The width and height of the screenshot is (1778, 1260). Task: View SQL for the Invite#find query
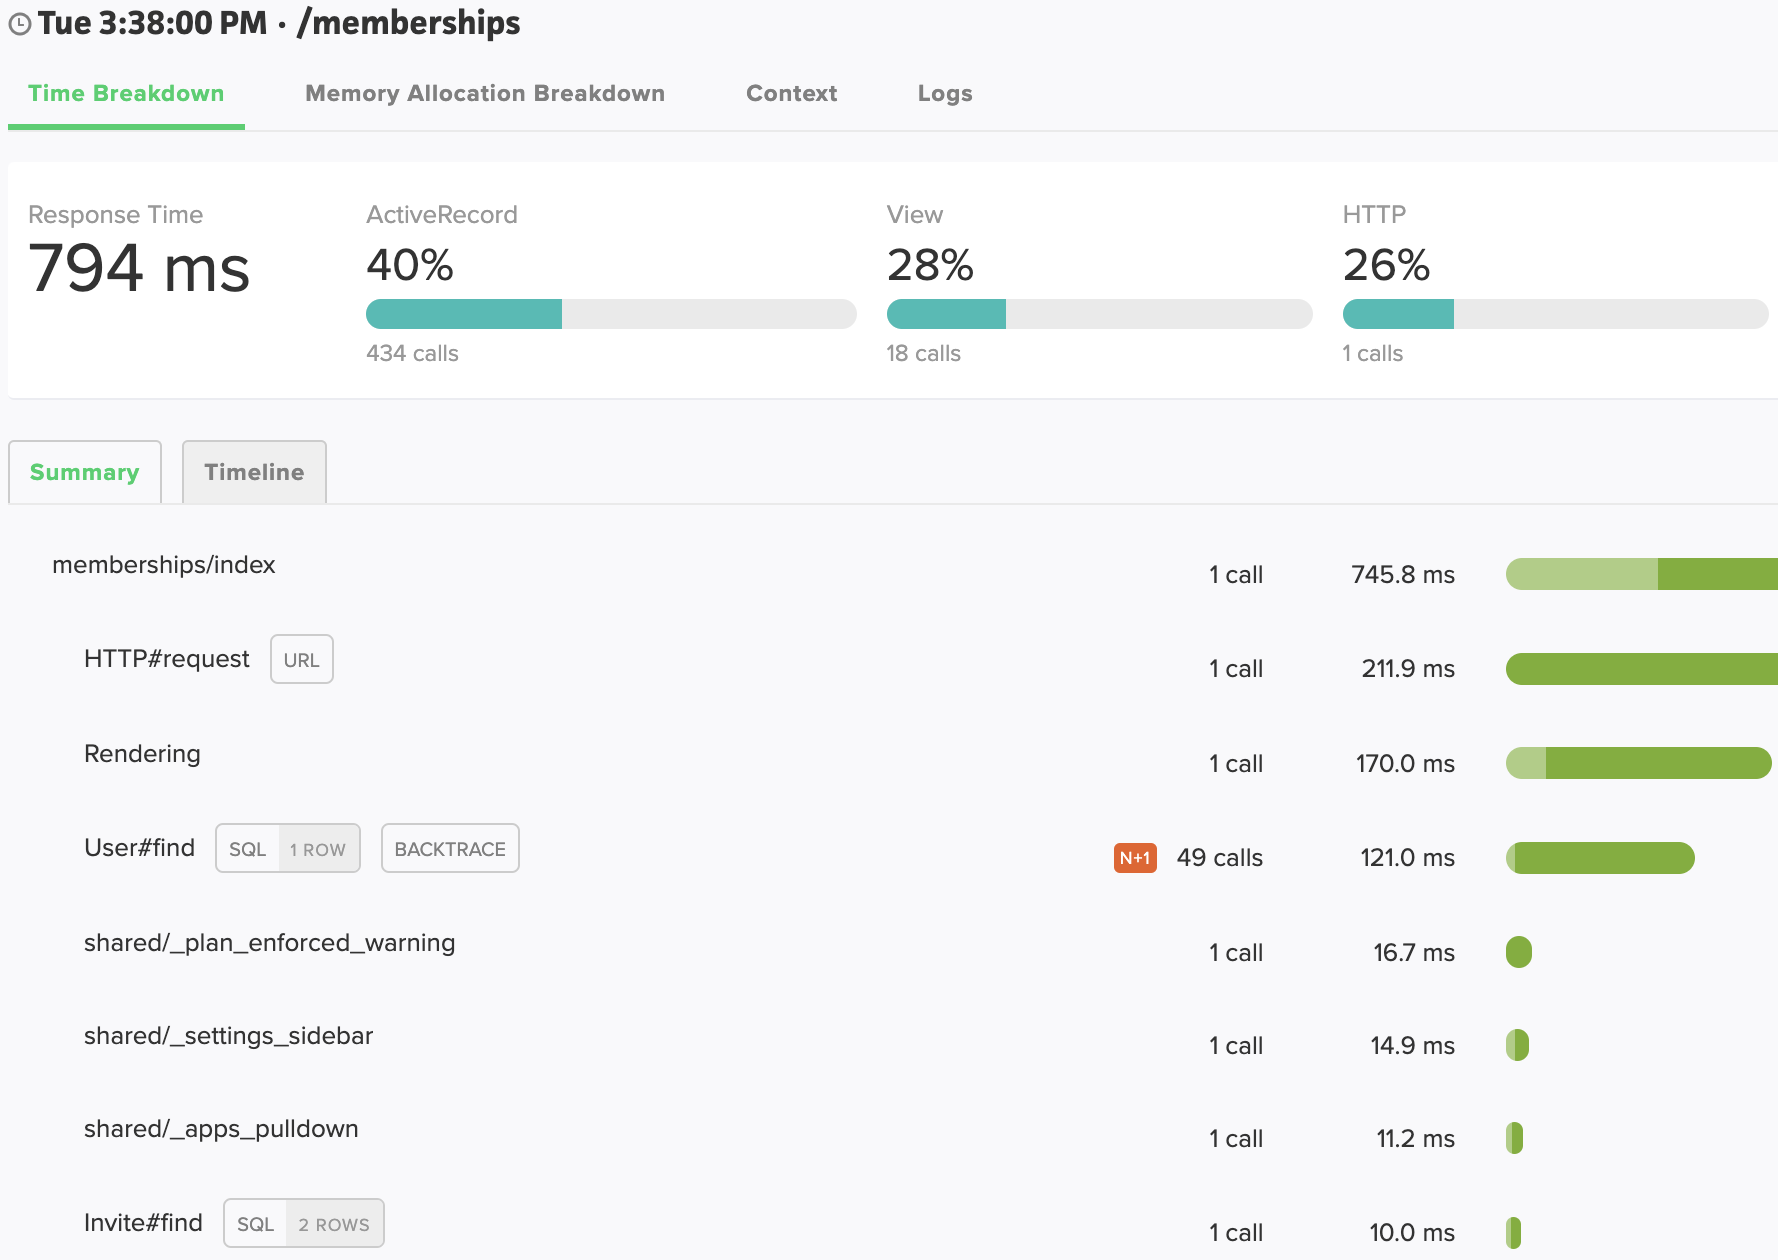[x=255, y=1224]
